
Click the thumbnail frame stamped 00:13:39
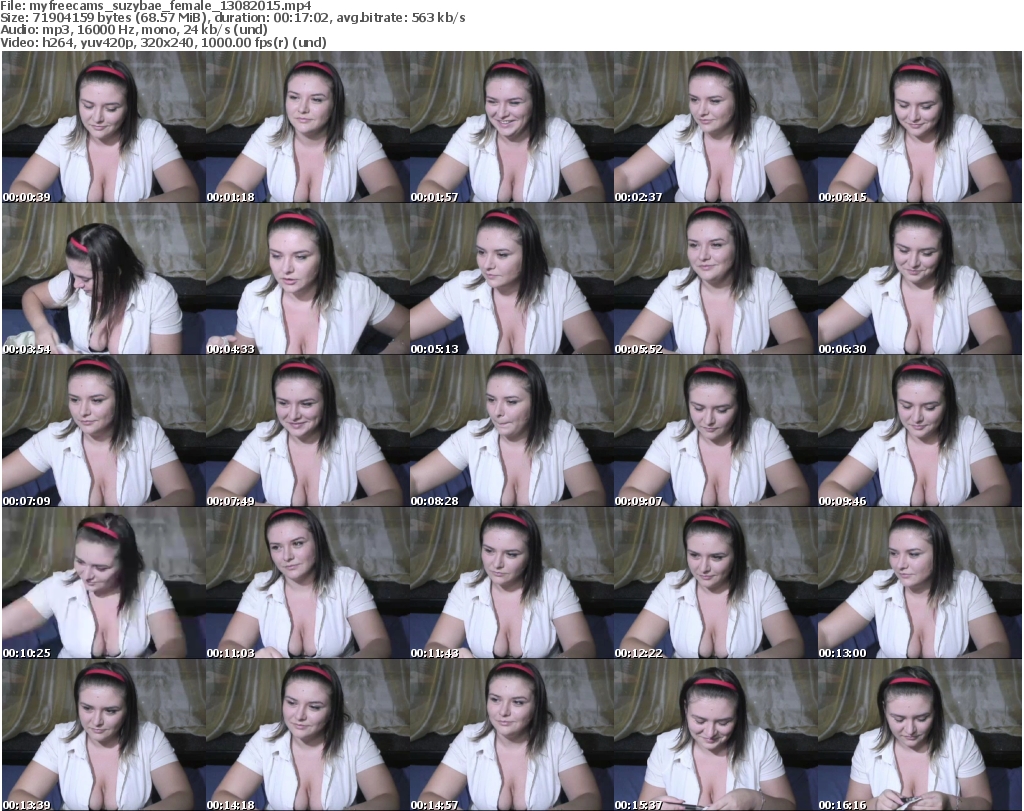[x=104, y=735]
